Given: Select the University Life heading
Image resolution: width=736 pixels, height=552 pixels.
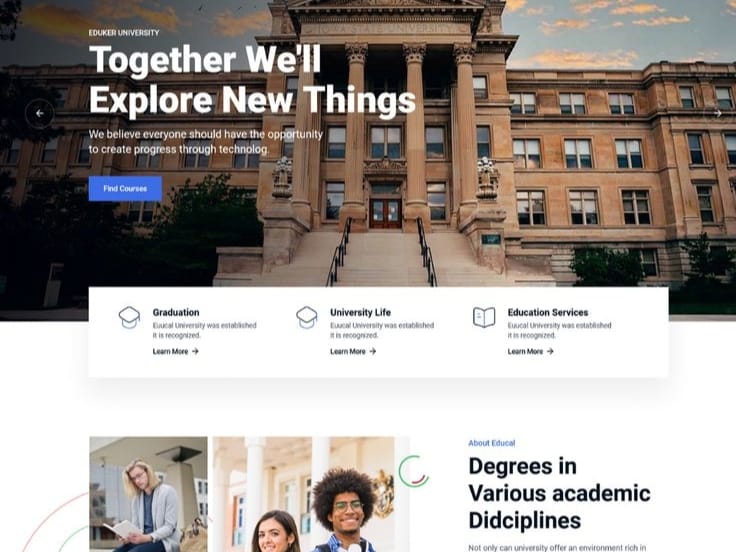Looking at the screenshot, I should tap(360, 312).
